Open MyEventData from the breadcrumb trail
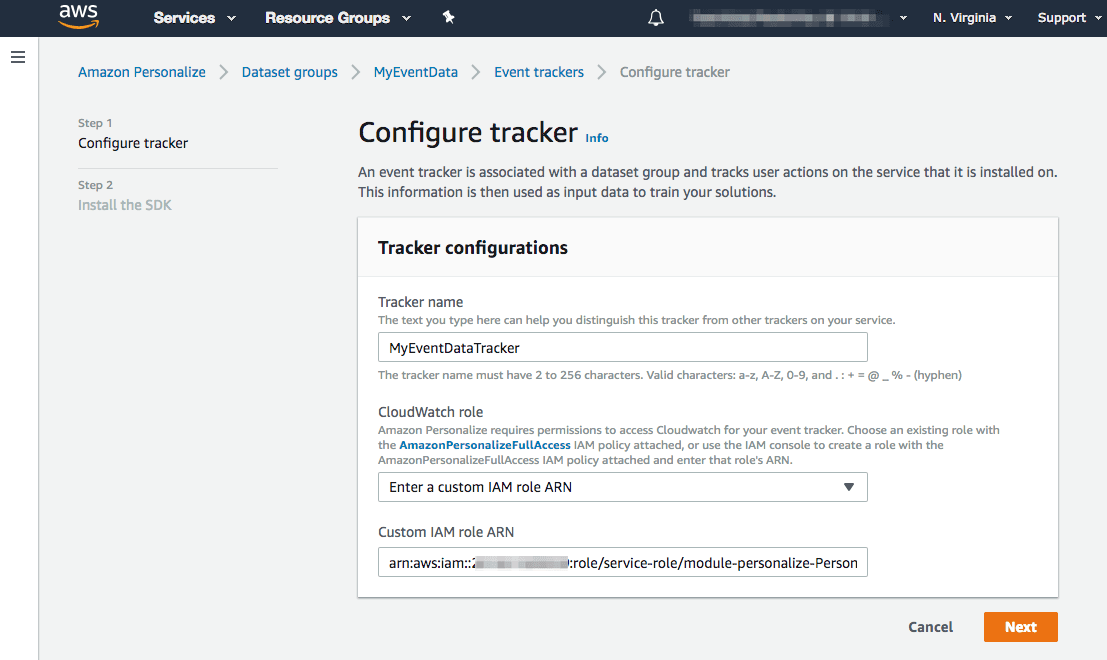 click(415, 71)
